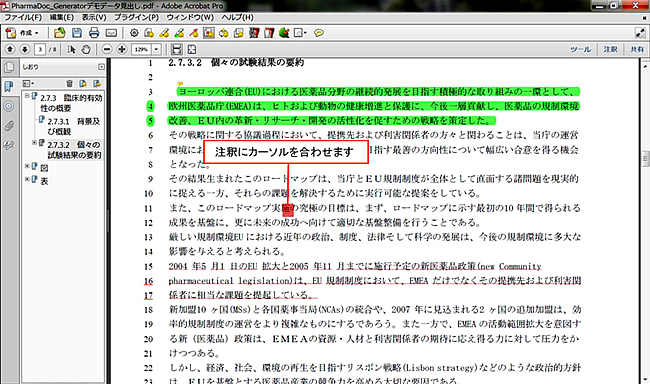Toggle the Page Thumbnails panel icon
Viewport: 650px width, 384px height.
tap(9, 67)
